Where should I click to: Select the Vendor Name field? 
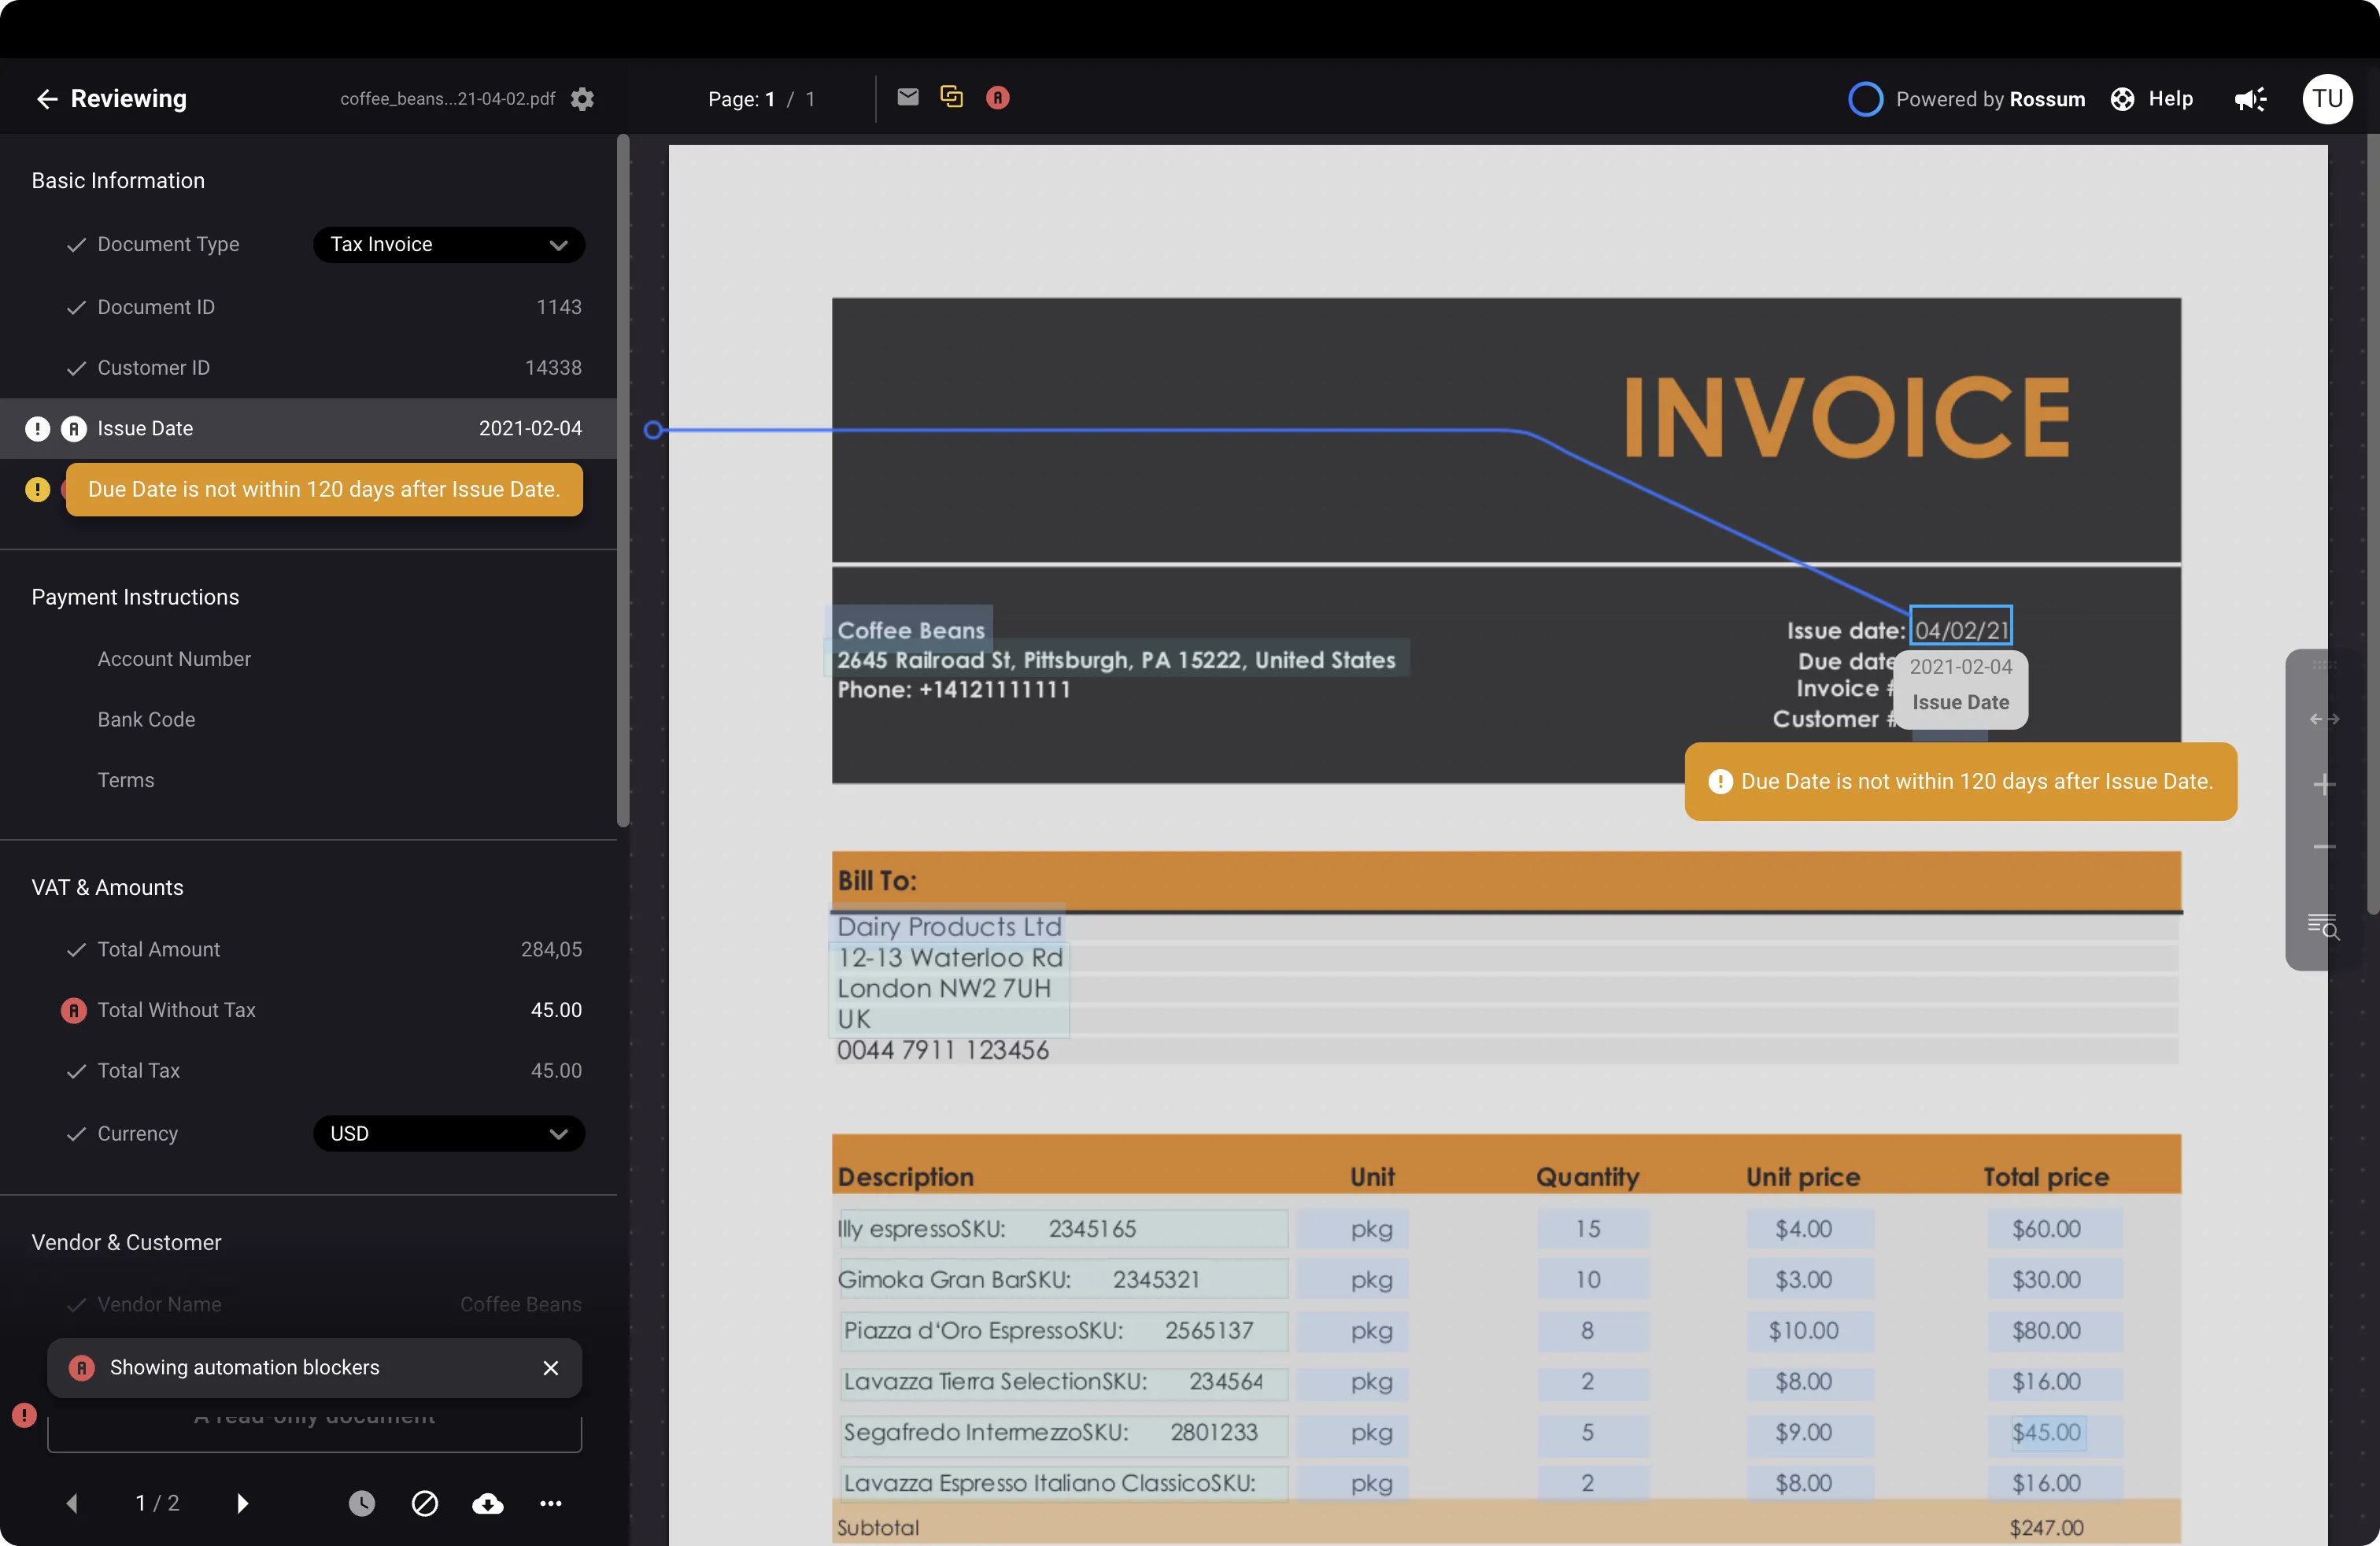(x=308, y=1304)
